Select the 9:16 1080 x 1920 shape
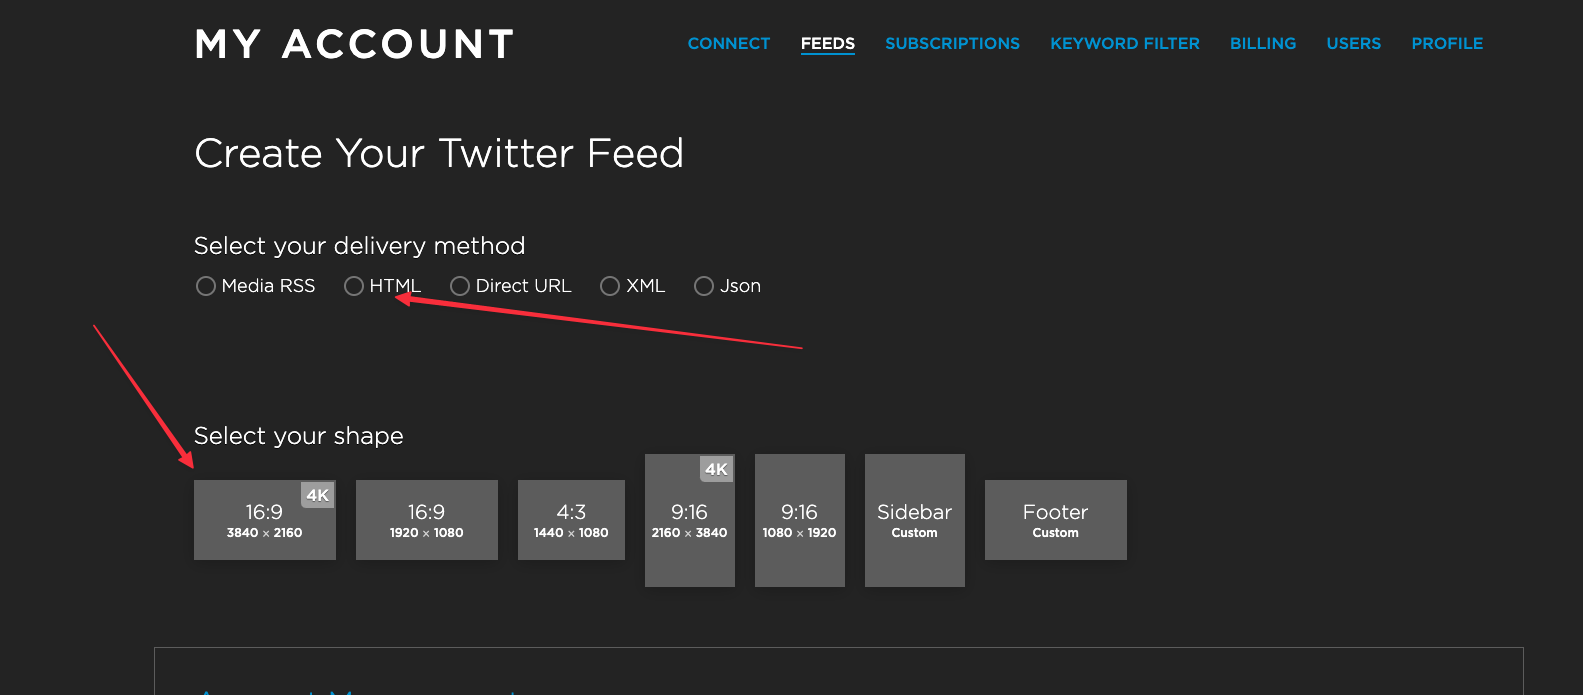This screenshot has height=695, width=1583. pyautogui.click(x=800, y=520)
